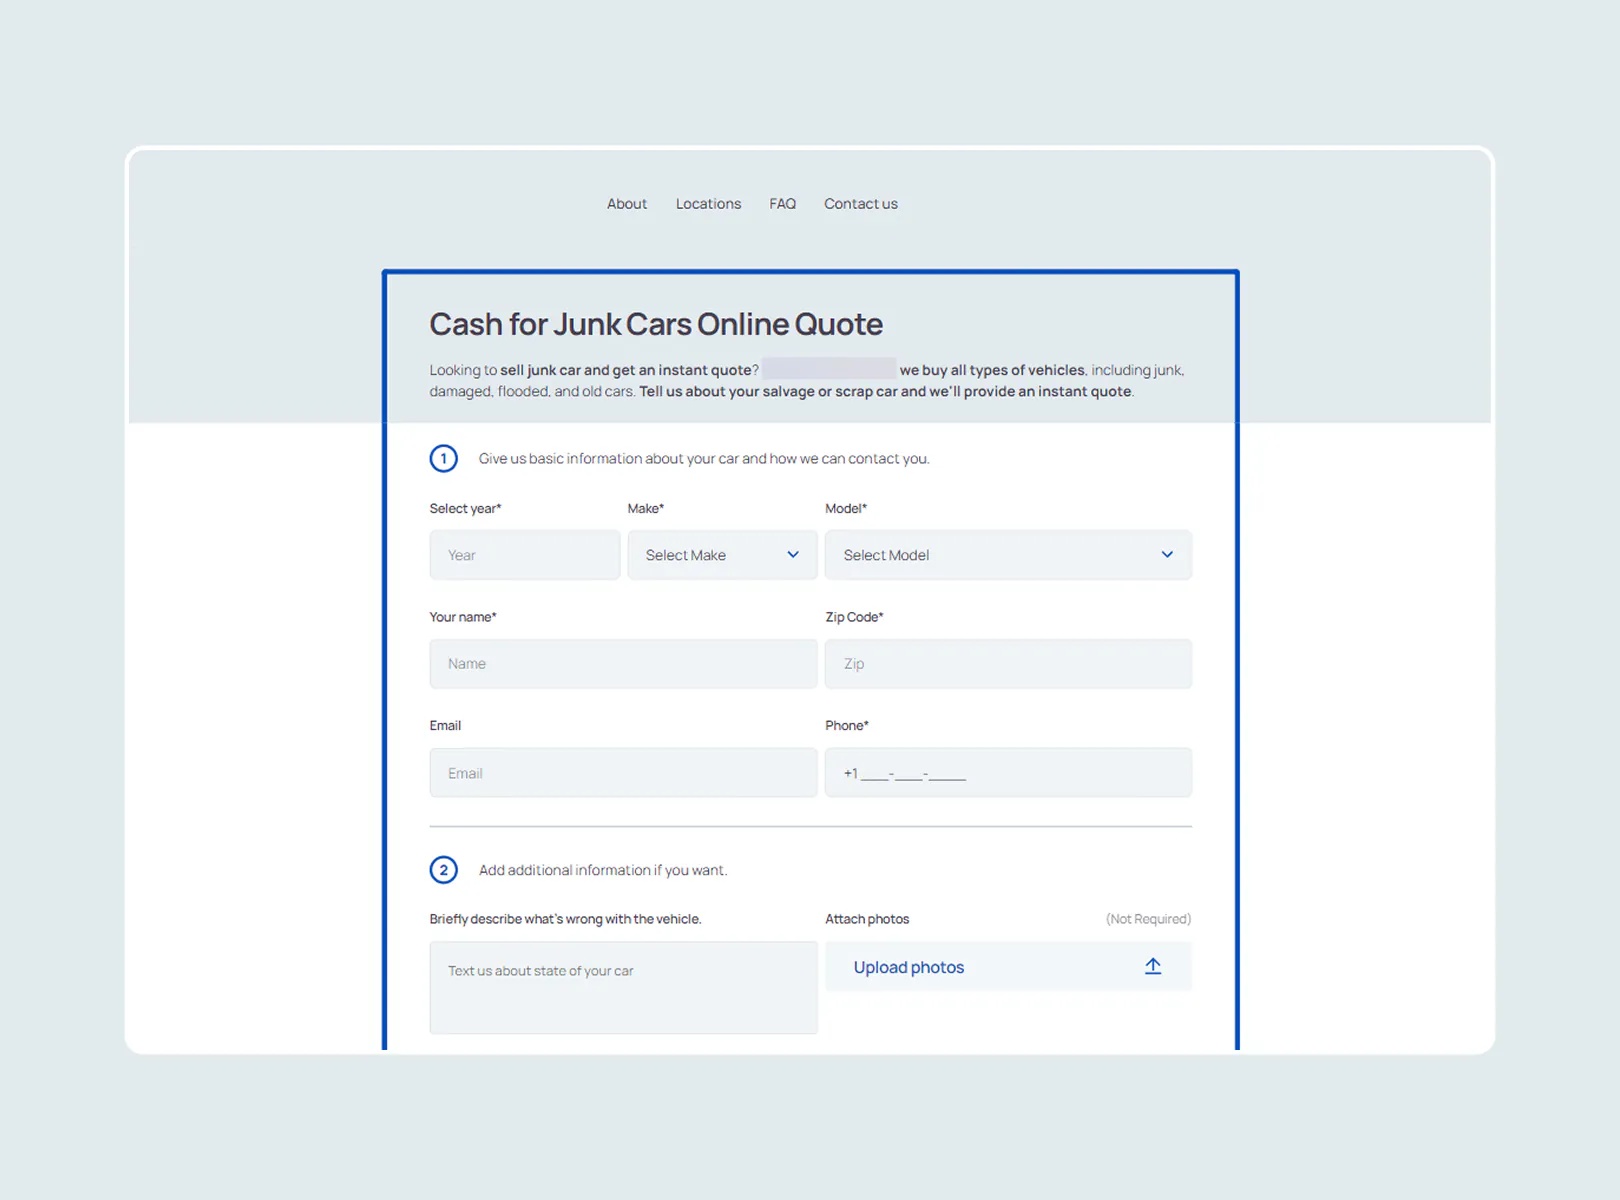The height and width of the screenshot is (1200, 1620).
Task: Click the upload arrow icon
Action: (1152, 967)
